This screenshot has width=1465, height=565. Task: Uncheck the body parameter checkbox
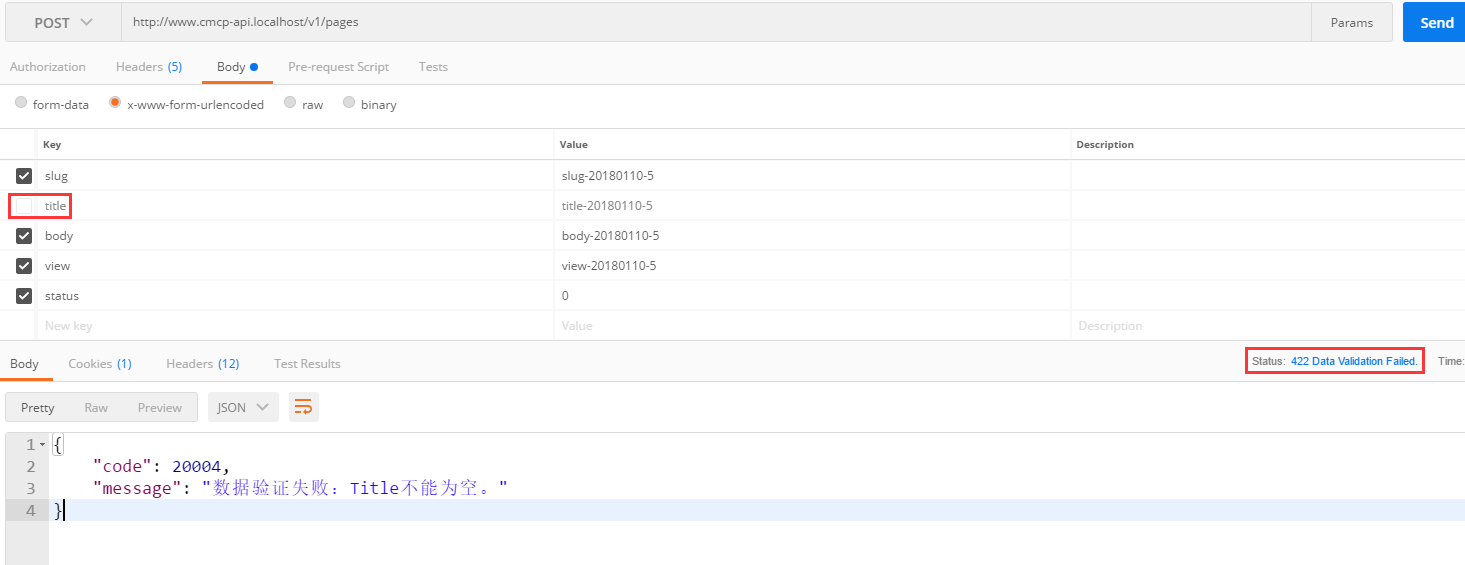(x=24, y=236)
